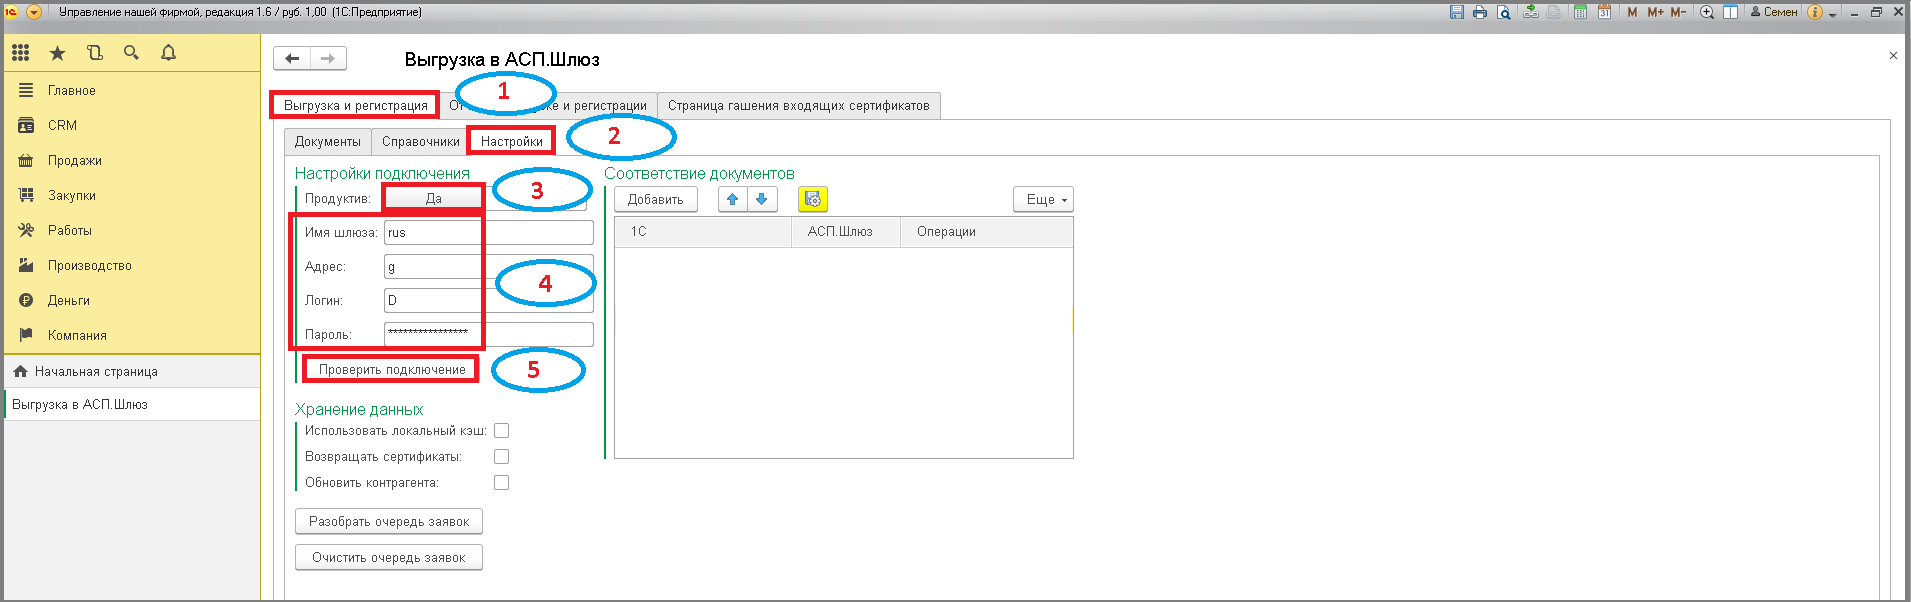This screenshot has width=1911, height=602.
Task: Click the M- memory subtract button
Action: [1678, 12]
